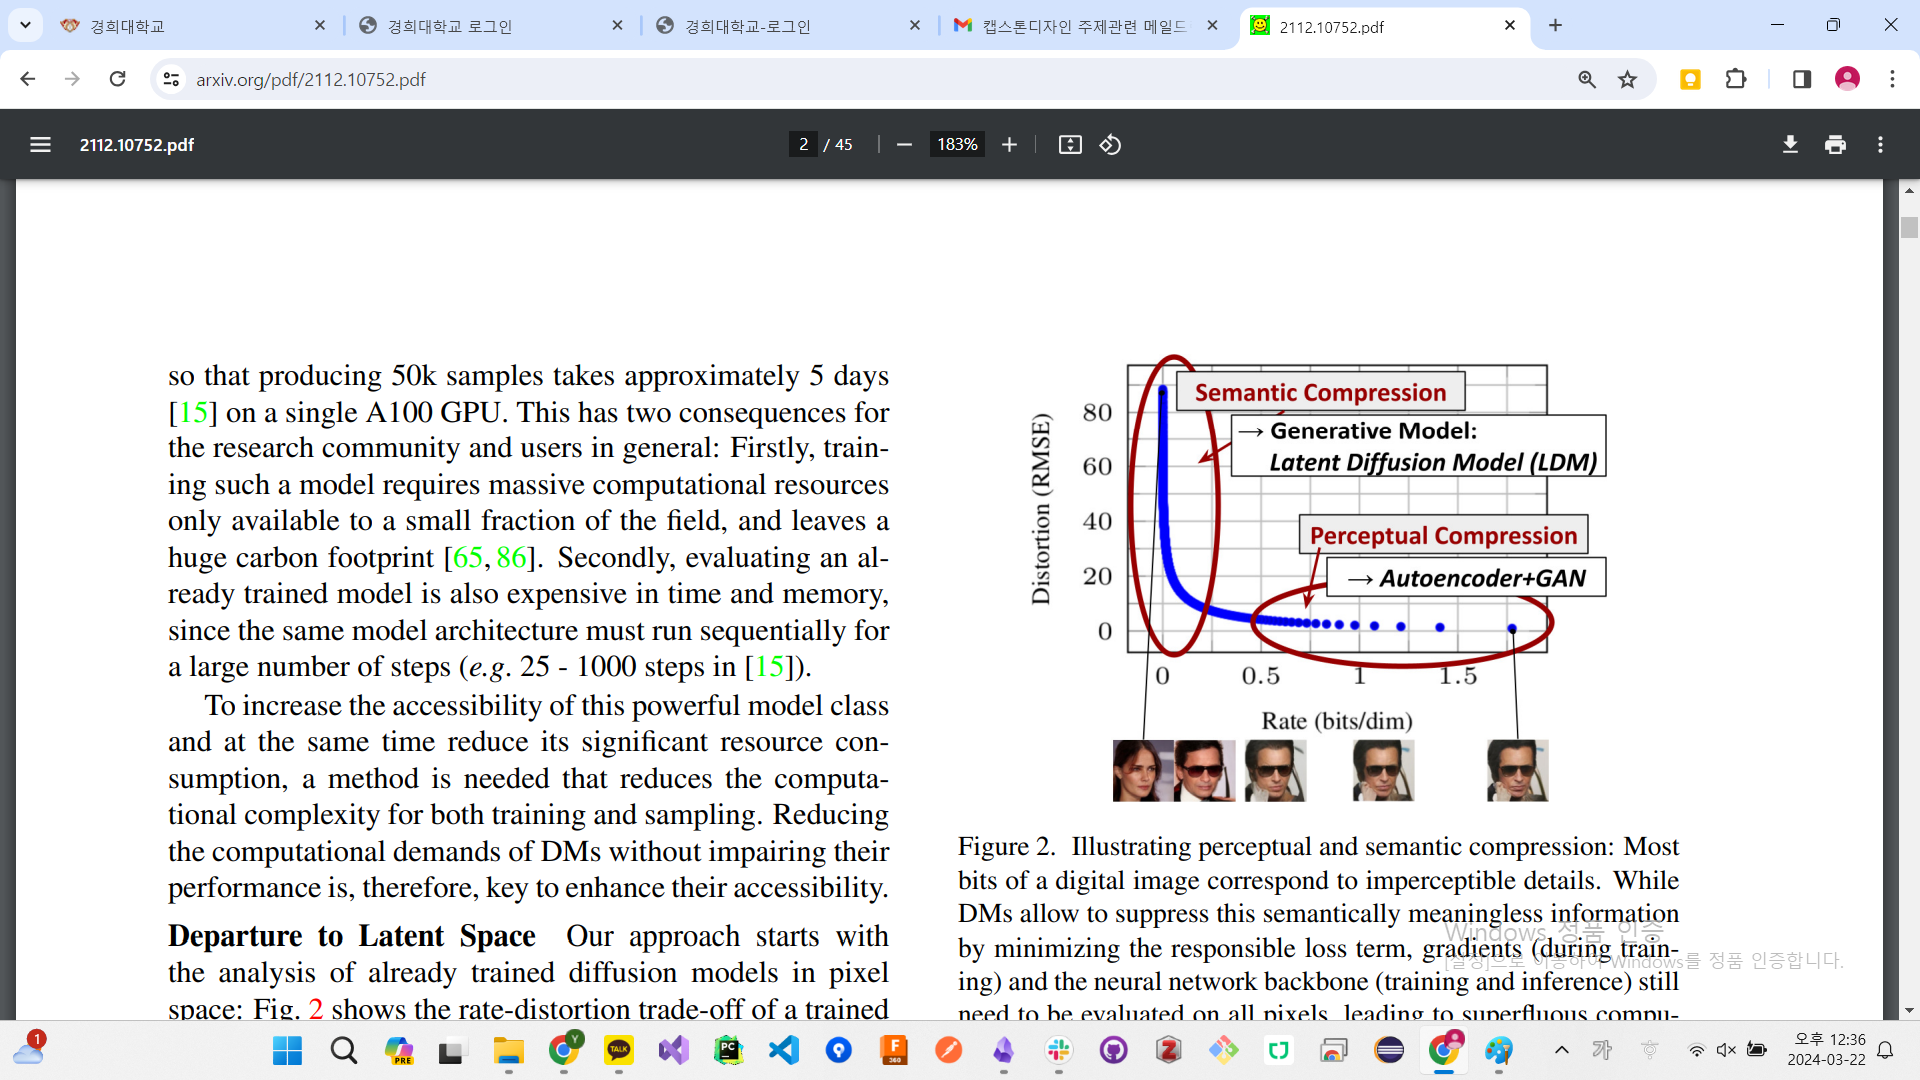Open the PDF sidebar hamburger menu
The image size is (1920, 1080).
(x=40, y=145)
